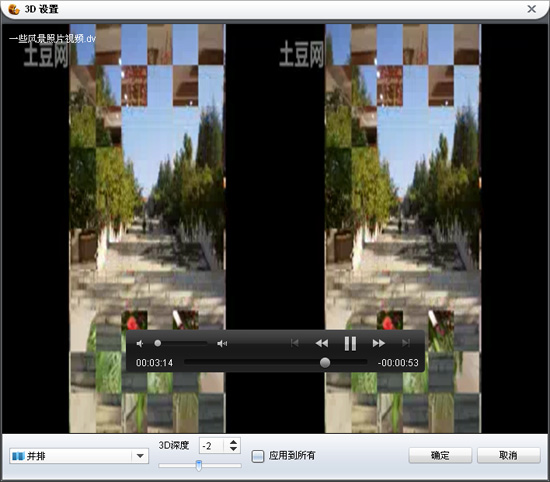
Task: Click the playback progress bar knob
Action: 325,362
